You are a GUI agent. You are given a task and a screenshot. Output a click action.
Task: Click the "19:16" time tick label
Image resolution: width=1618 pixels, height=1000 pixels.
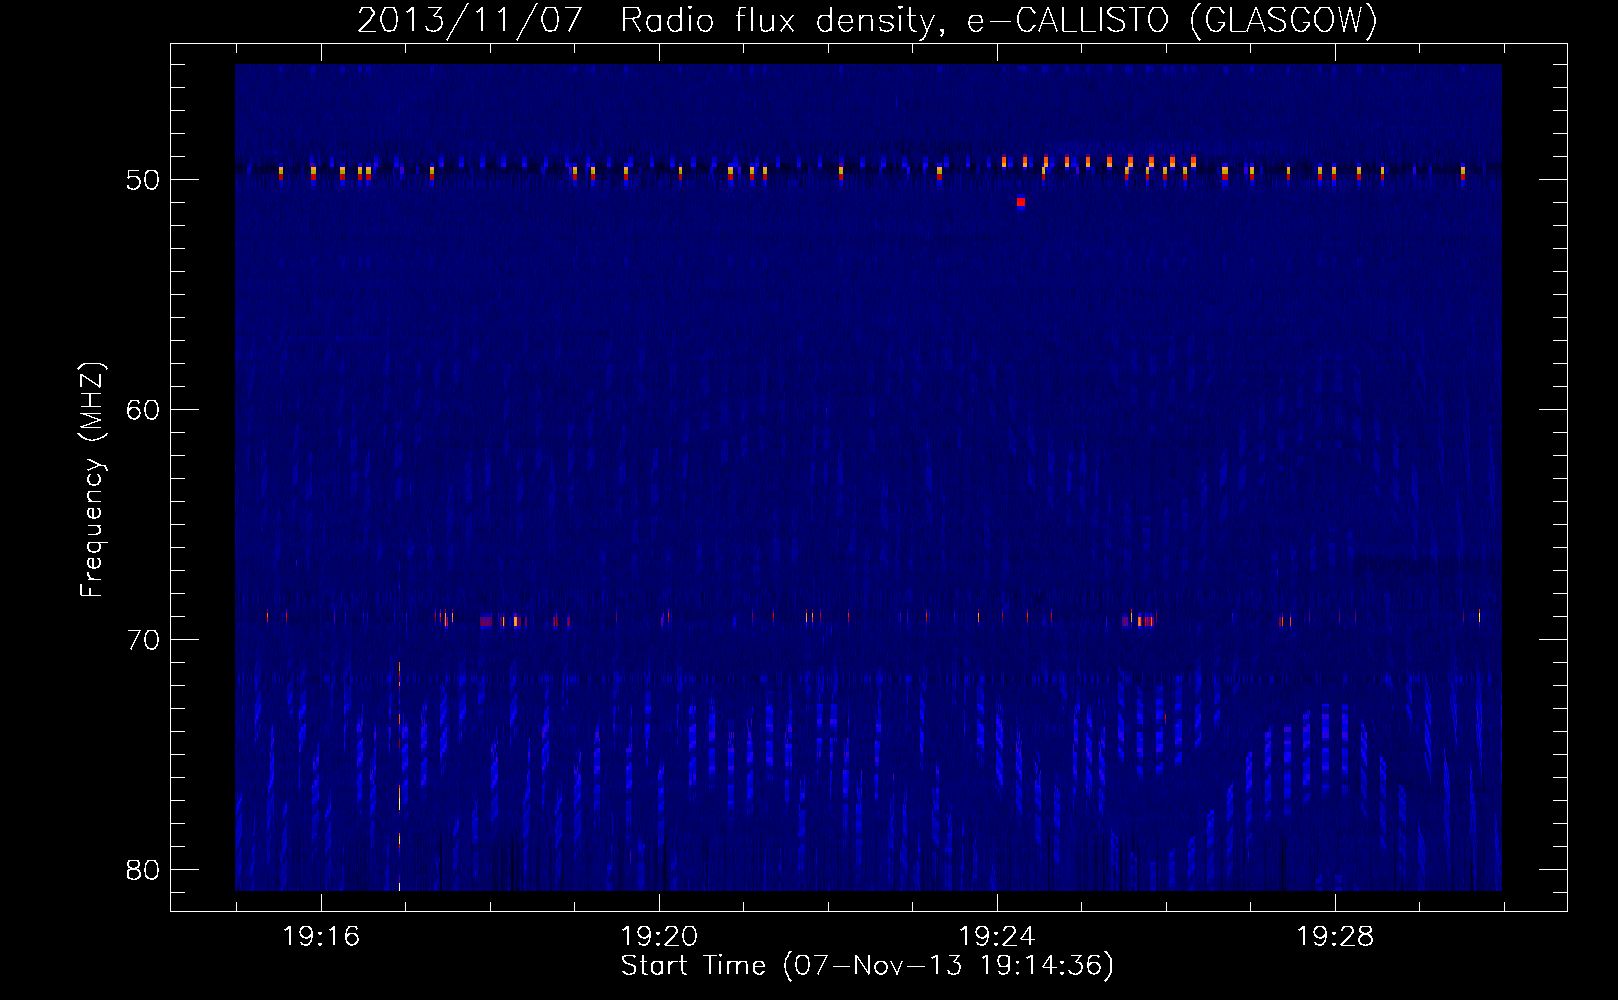[321, 936]
